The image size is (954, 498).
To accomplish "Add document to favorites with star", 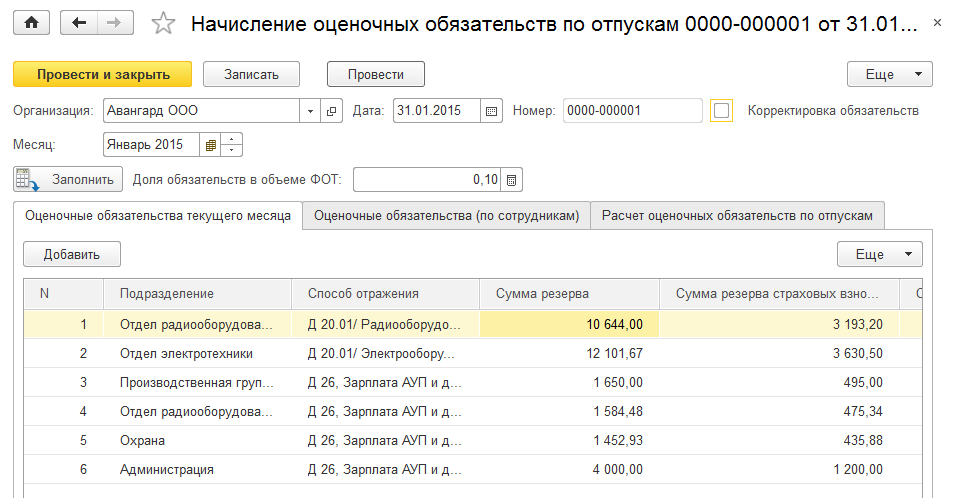I will [x=163, y=25].
